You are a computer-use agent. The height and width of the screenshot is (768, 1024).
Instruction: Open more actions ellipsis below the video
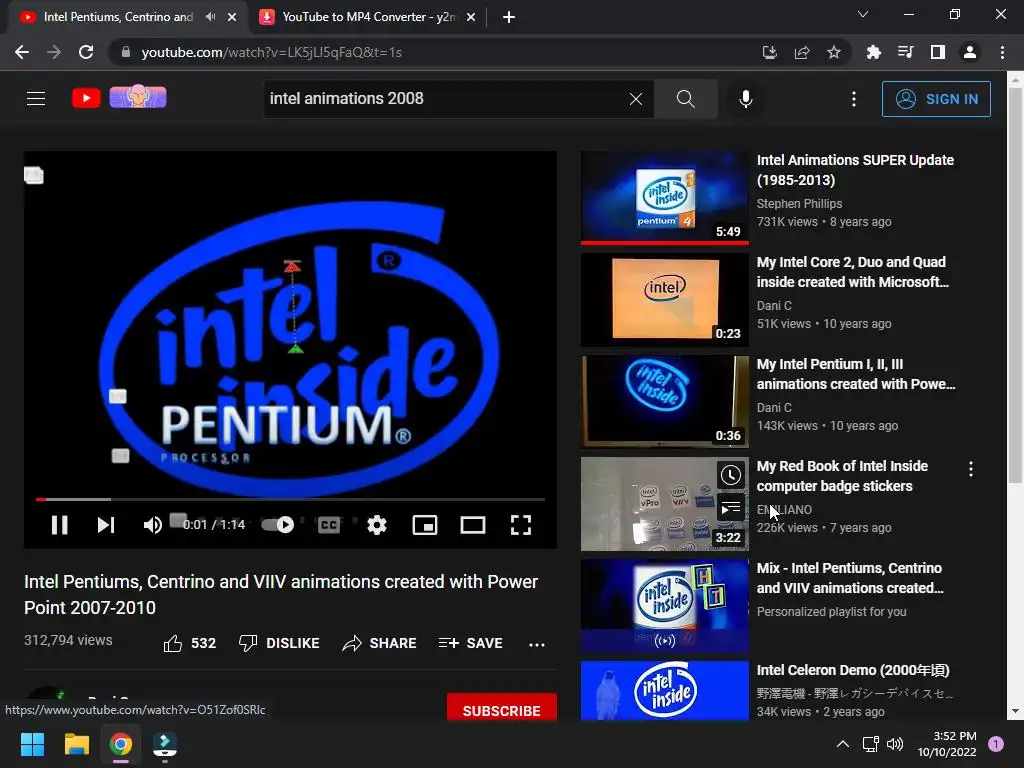click(537, 645)
